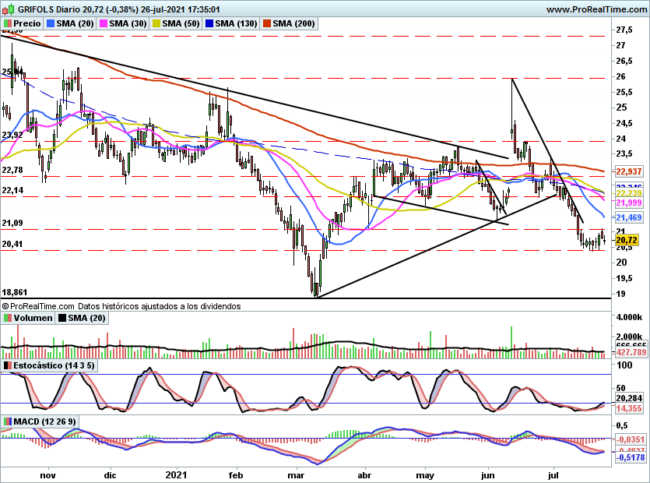Click the abr date axis label
650x483 pixels.
tap(364, 475)
